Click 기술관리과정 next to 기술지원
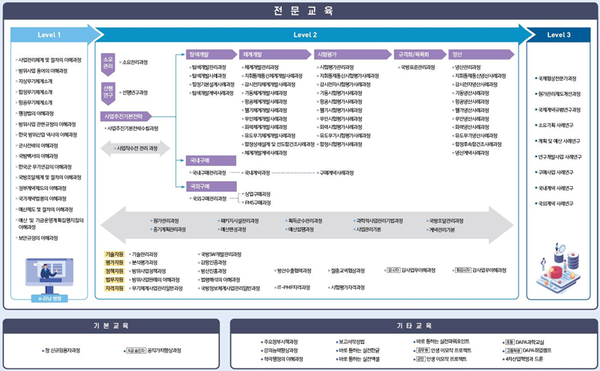Image resolution: width=600 pixels, height=371 pixels. click(x=145, y=254)
